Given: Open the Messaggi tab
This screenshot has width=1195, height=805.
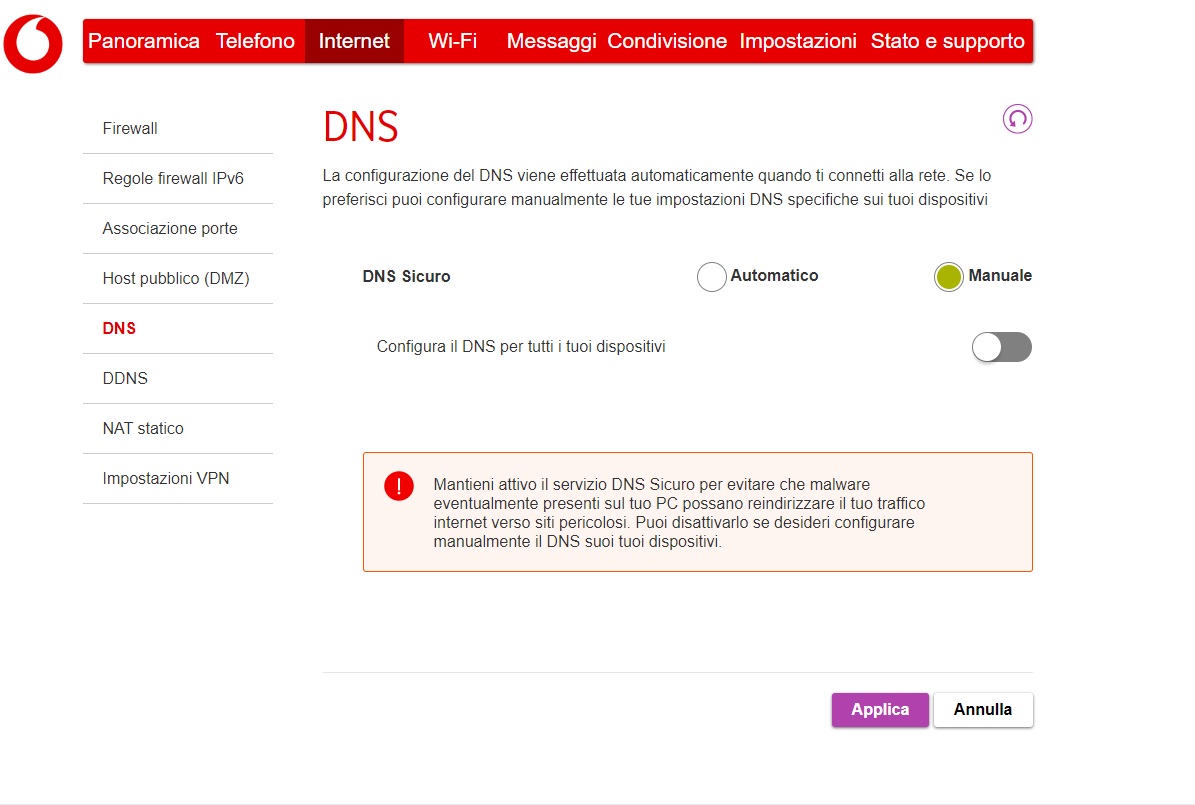Looking at the screenshot, I should [551, 41].
